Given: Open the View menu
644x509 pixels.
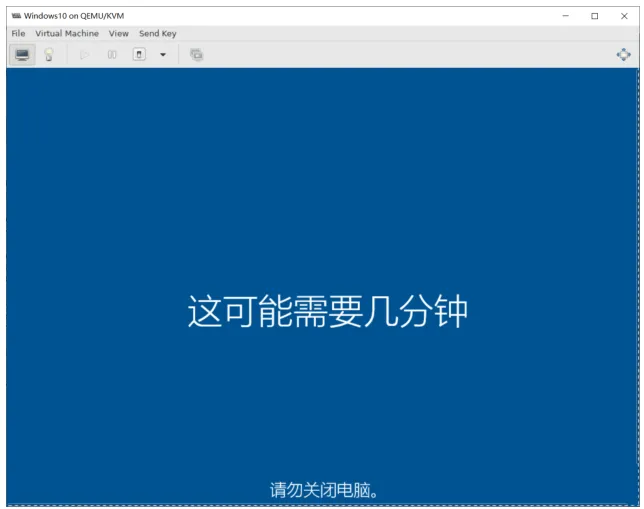Looking at the screenshot, I should [119, 33].
